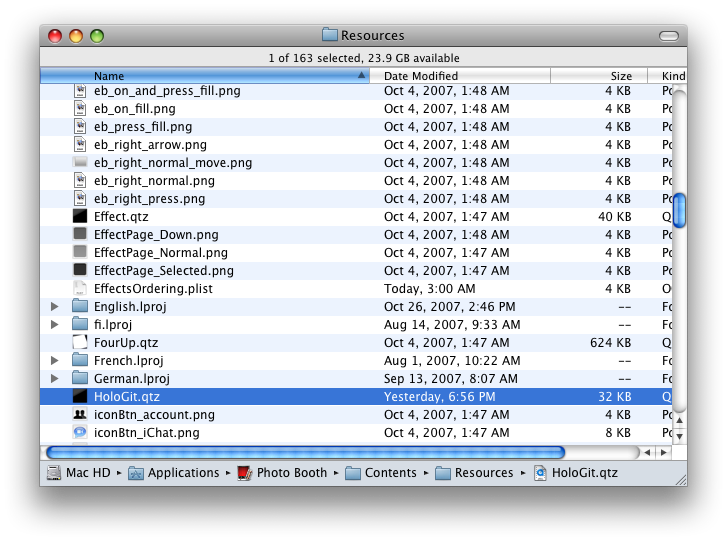Click the horizontal scroll right arrow
Viewport: 727px width, 541px height.
[663, 452]
